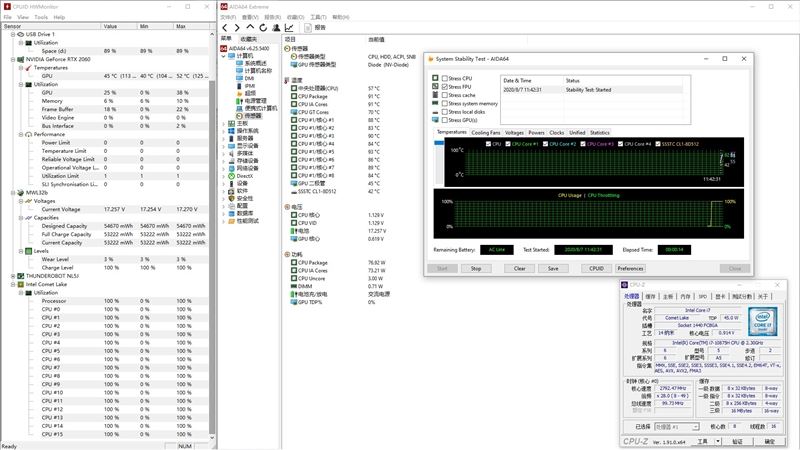Collapse the NVIDIA GeForce RTX 2060 node
The height and width of the screenshot is (450, 800).
click(13, 59)
